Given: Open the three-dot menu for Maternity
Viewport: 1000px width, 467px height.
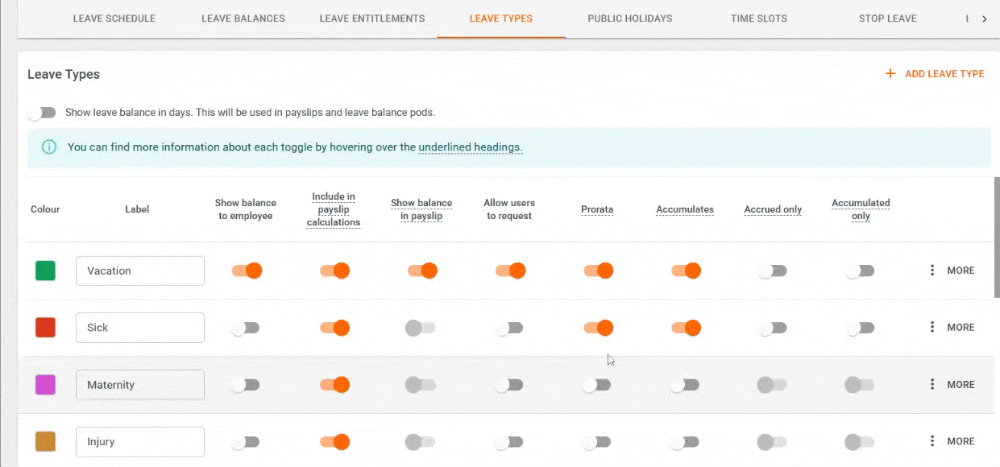Looking at the screenshot, I should (x=932, y=385).
